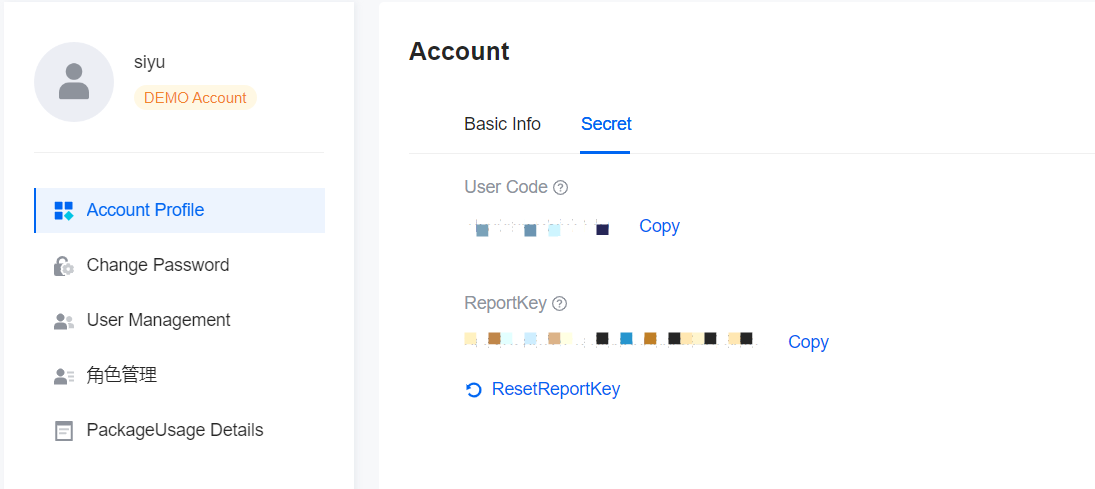
Task: Click the Change Password lock icon
Action: pyautogui.click(x=64, y=265)
